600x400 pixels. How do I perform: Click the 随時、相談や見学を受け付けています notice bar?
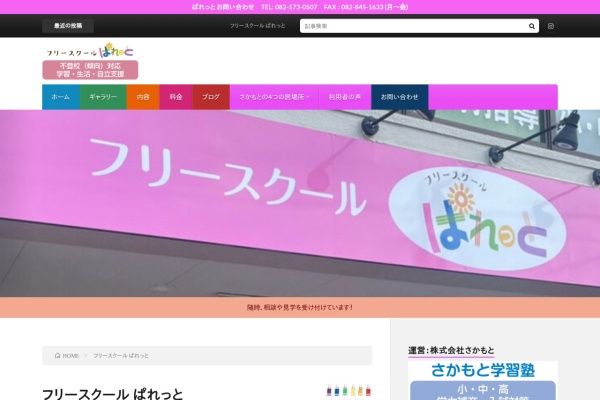click(x=300, y=307)
